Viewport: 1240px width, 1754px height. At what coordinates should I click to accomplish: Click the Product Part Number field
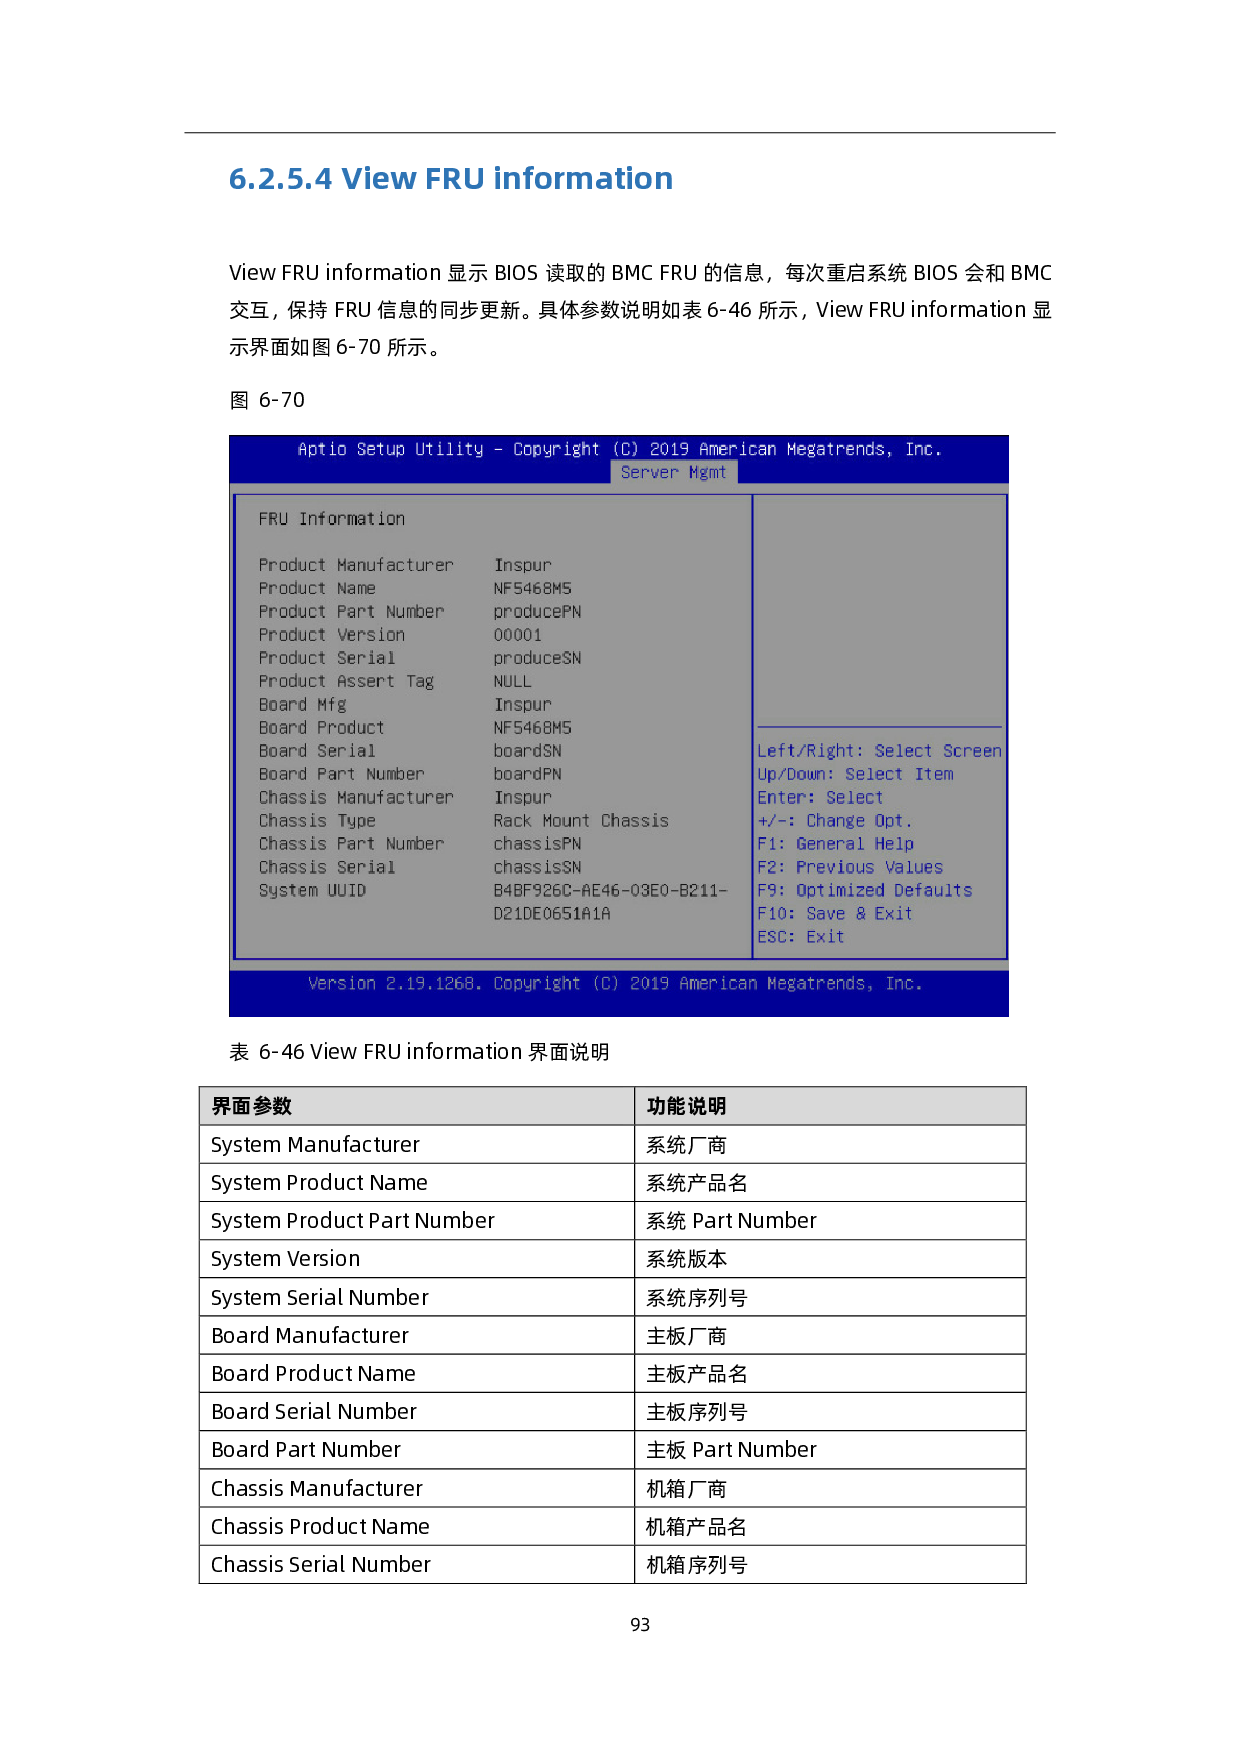click(351, 611)
